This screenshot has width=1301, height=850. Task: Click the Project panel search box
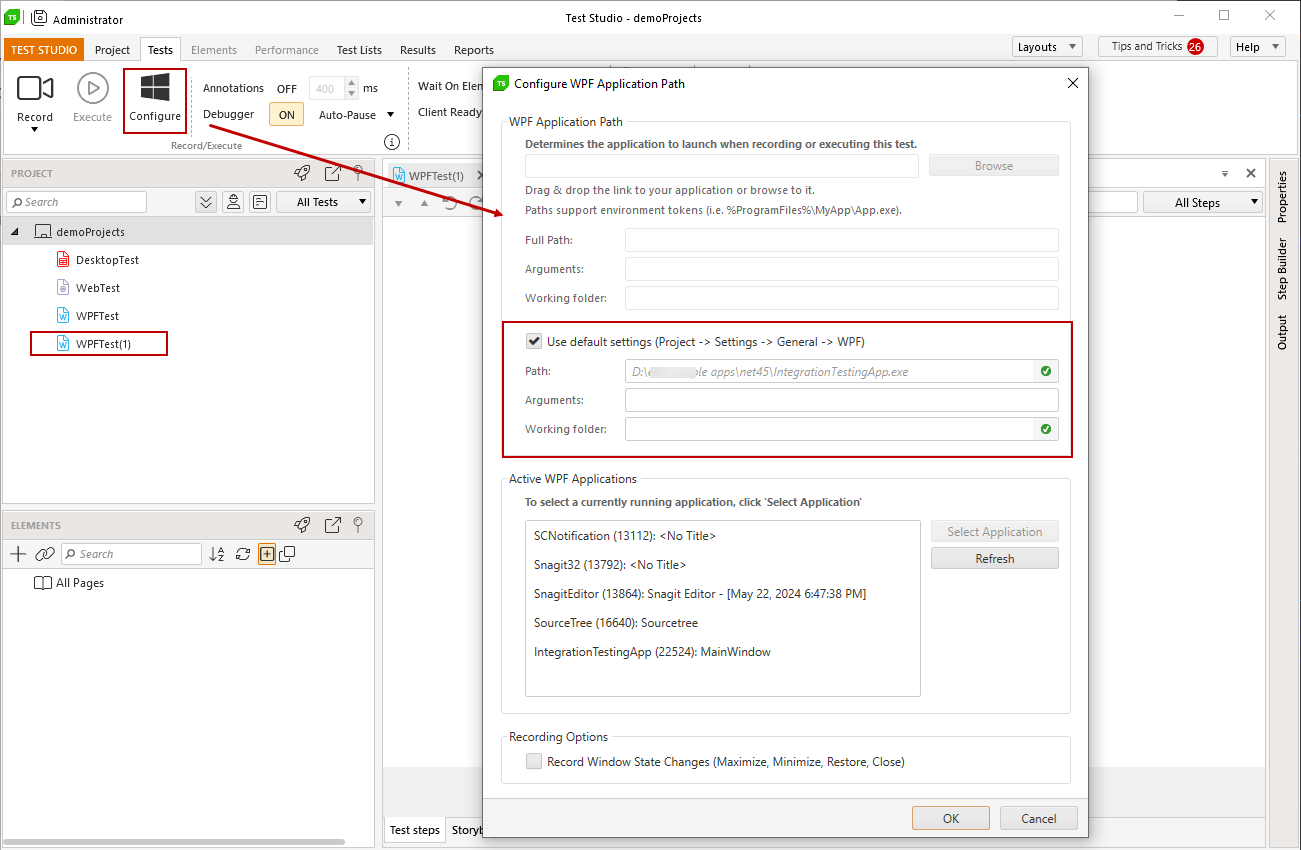[76, 202]
